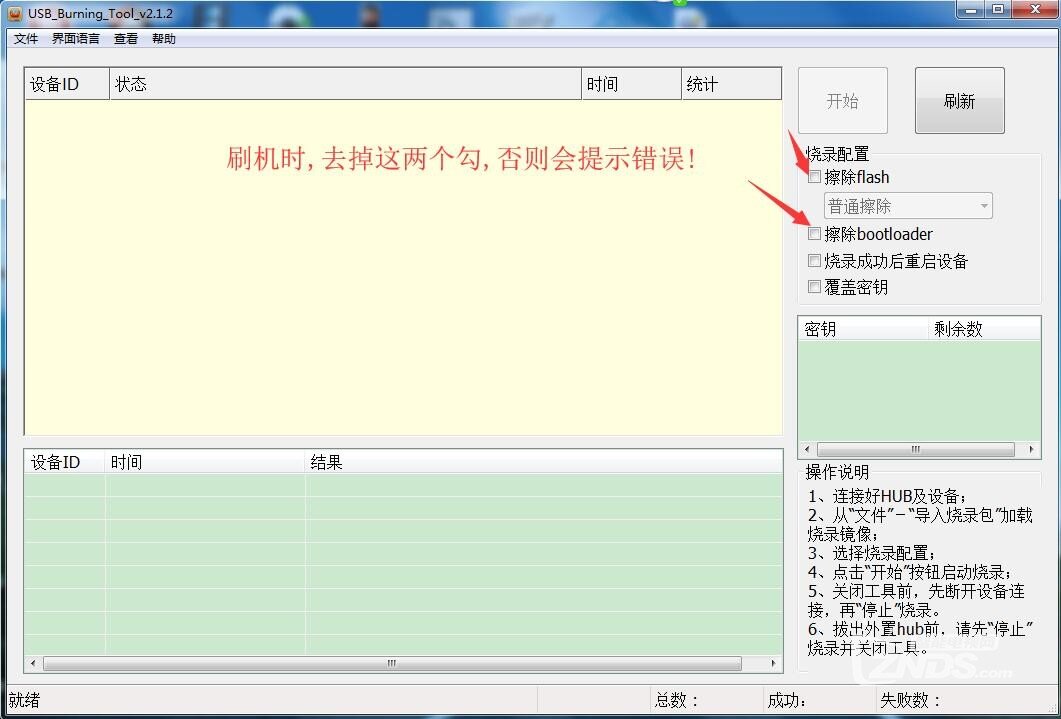Open the 查看 menu

(125, 38)
